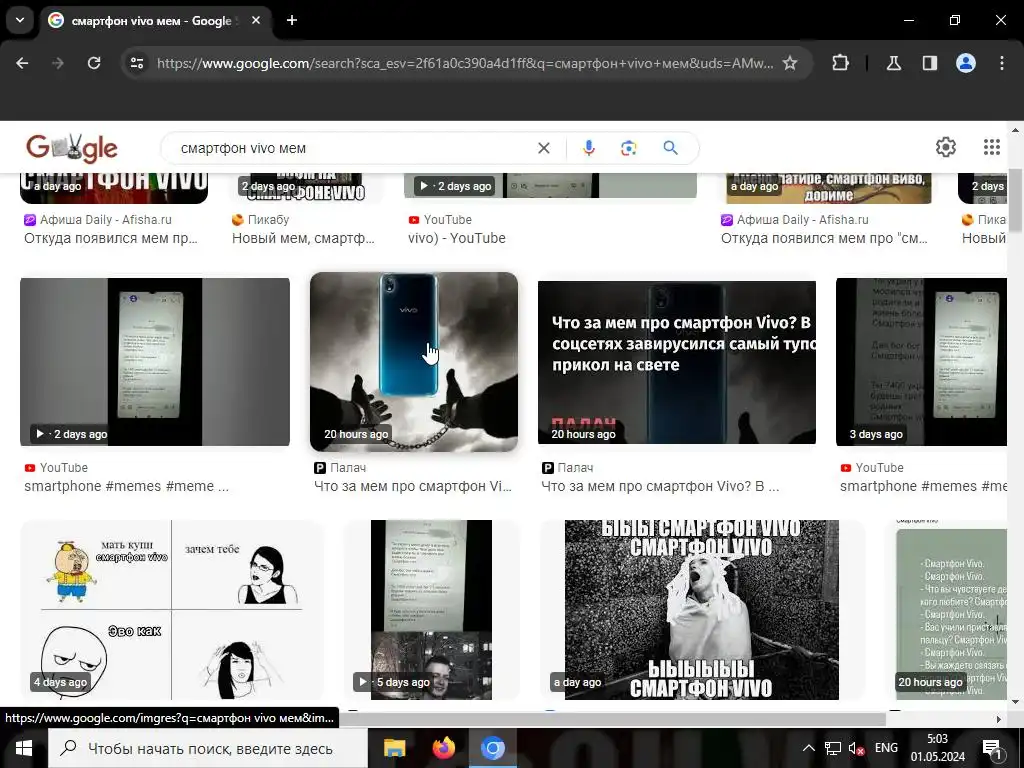Click the 'Пикабу' source label under '2 days ago'

point(268,220)
